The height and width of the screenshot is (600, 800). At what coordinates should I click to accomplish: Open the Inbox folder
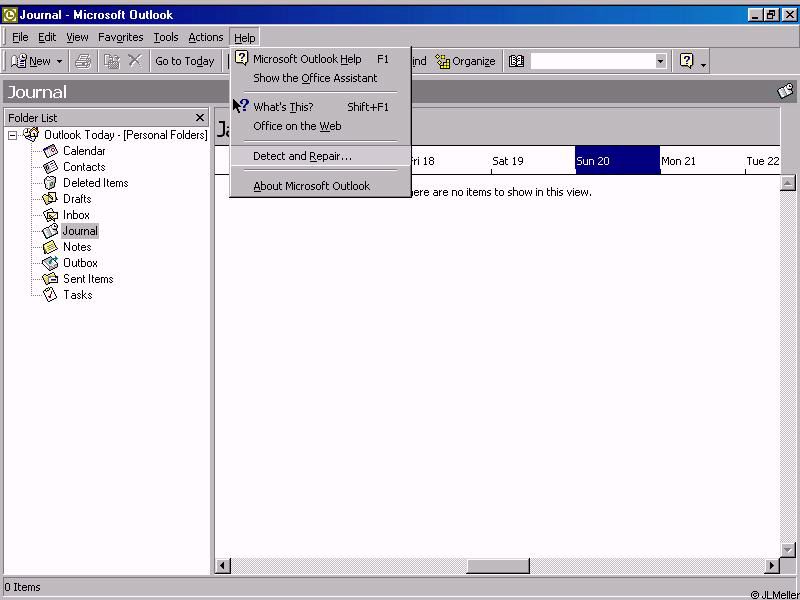click(x=76, y=215)
